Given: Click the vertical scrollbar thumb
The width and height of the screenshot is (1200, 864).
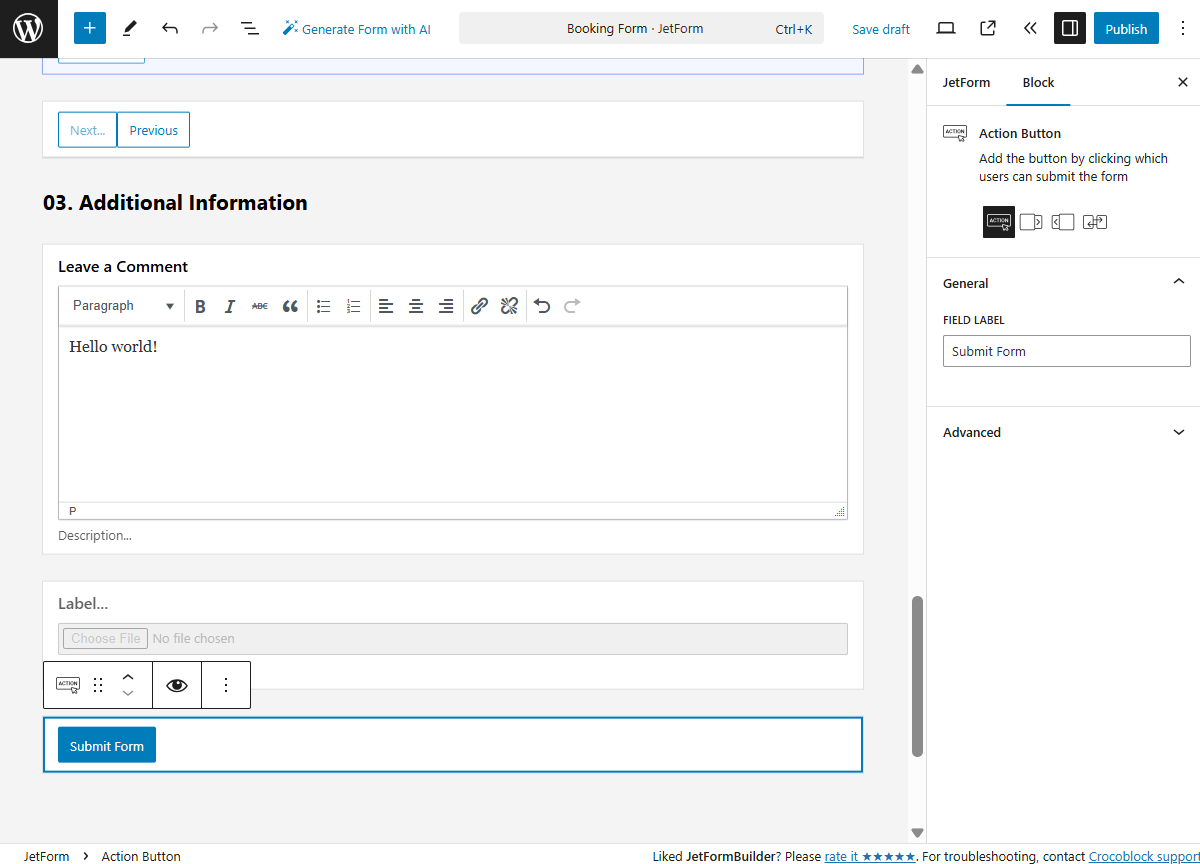Looking at the screenshot, I should click(x=917, y=676).
